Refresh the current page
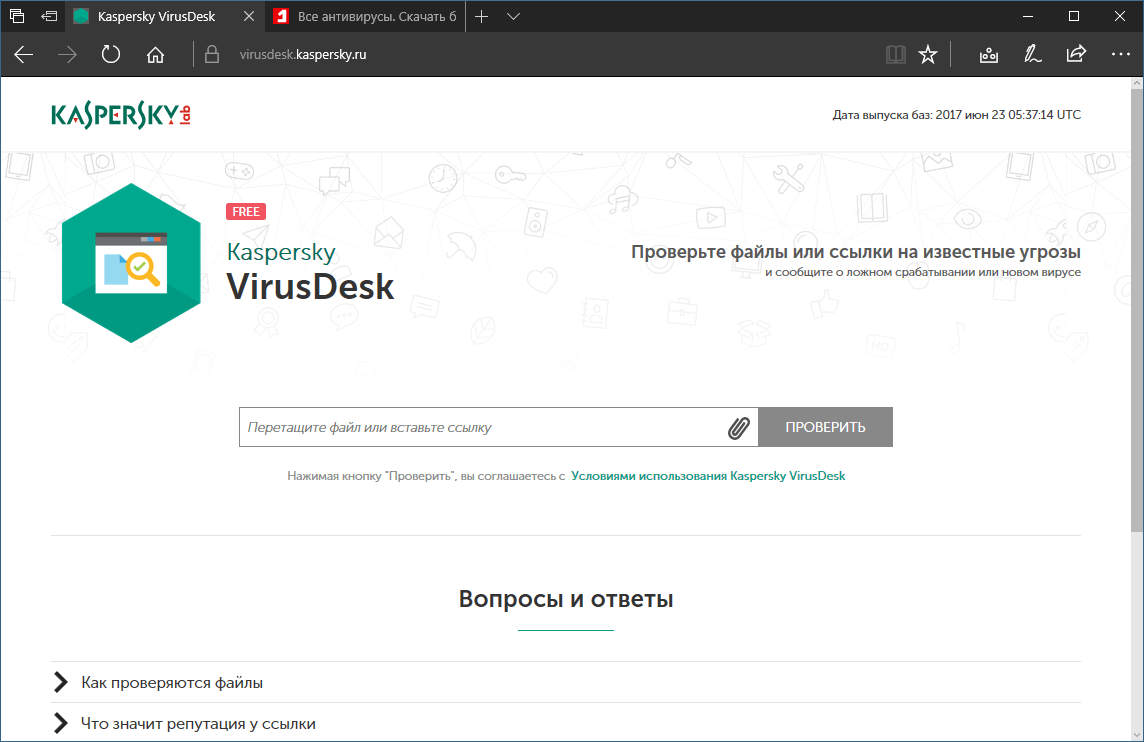The width and height of the screenshot is (1144, 742). click(x=111, y=55)
